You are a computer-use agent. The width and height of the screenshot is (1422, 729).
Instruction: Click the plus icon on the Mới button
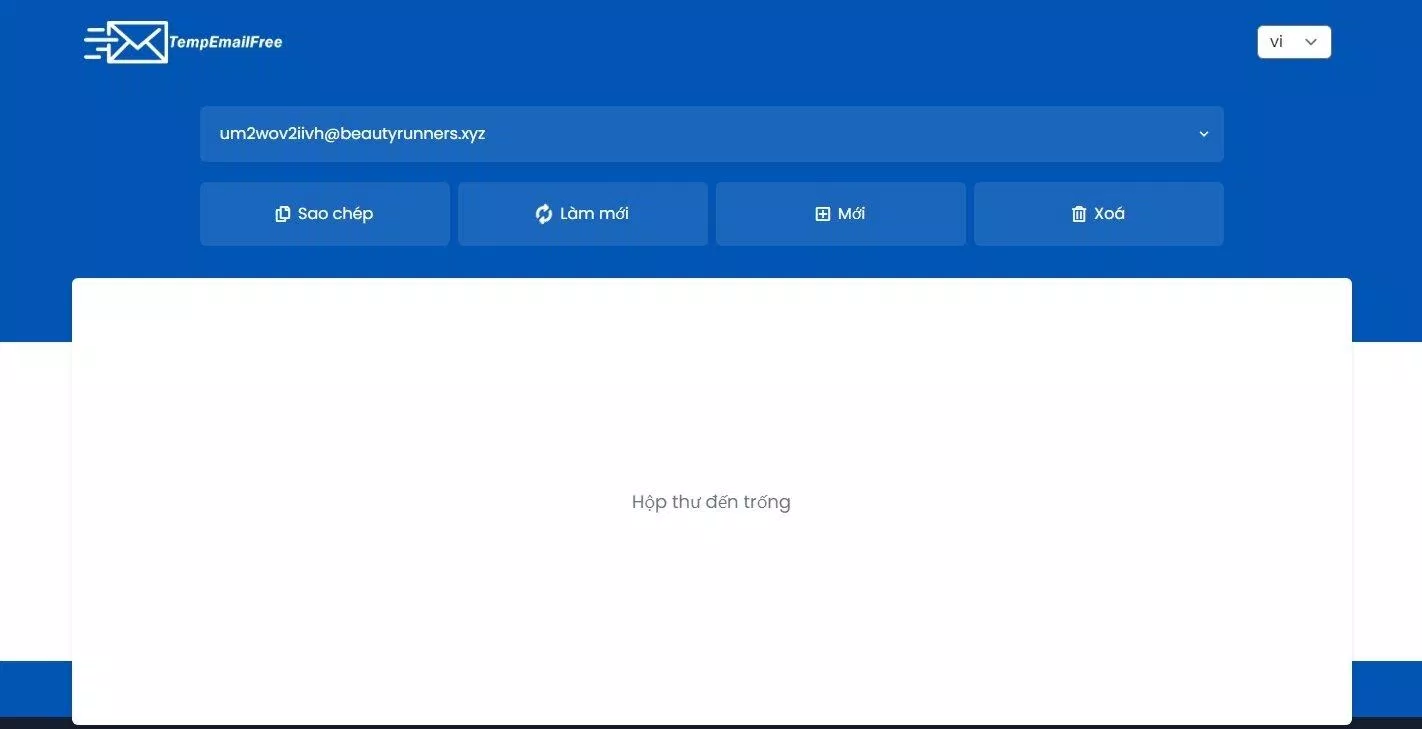pyautogui.click(x=822, y=213)
